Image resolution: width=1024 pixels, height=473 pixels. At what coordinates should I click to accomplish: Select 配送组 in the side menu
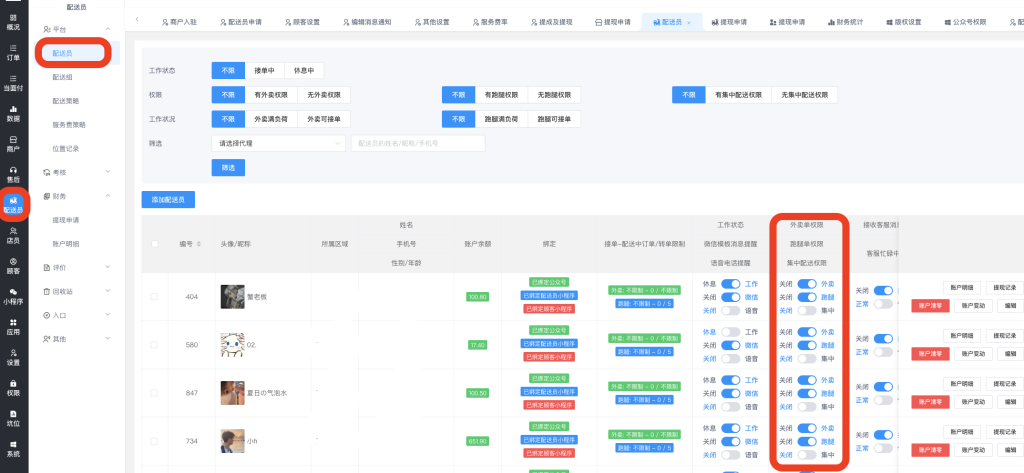[62, 76]
